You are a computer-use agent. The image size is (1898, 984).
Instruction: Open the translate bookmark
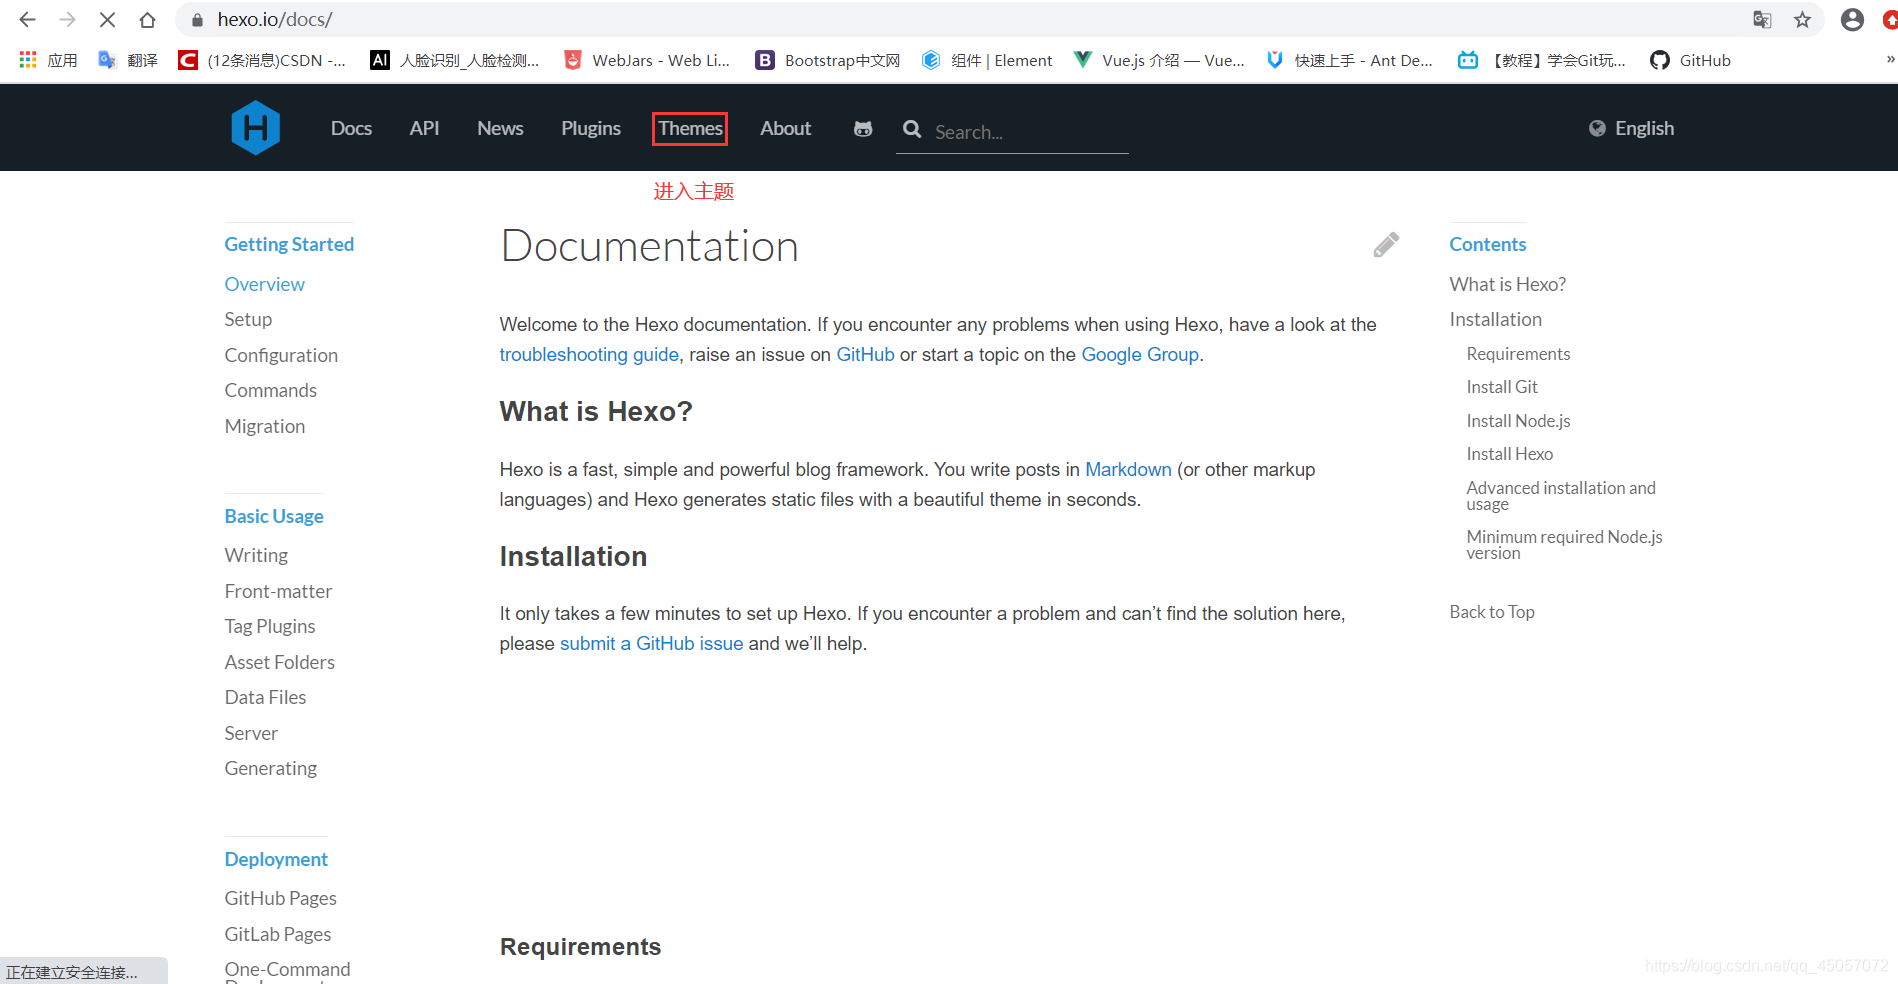[x=128, y=60]
